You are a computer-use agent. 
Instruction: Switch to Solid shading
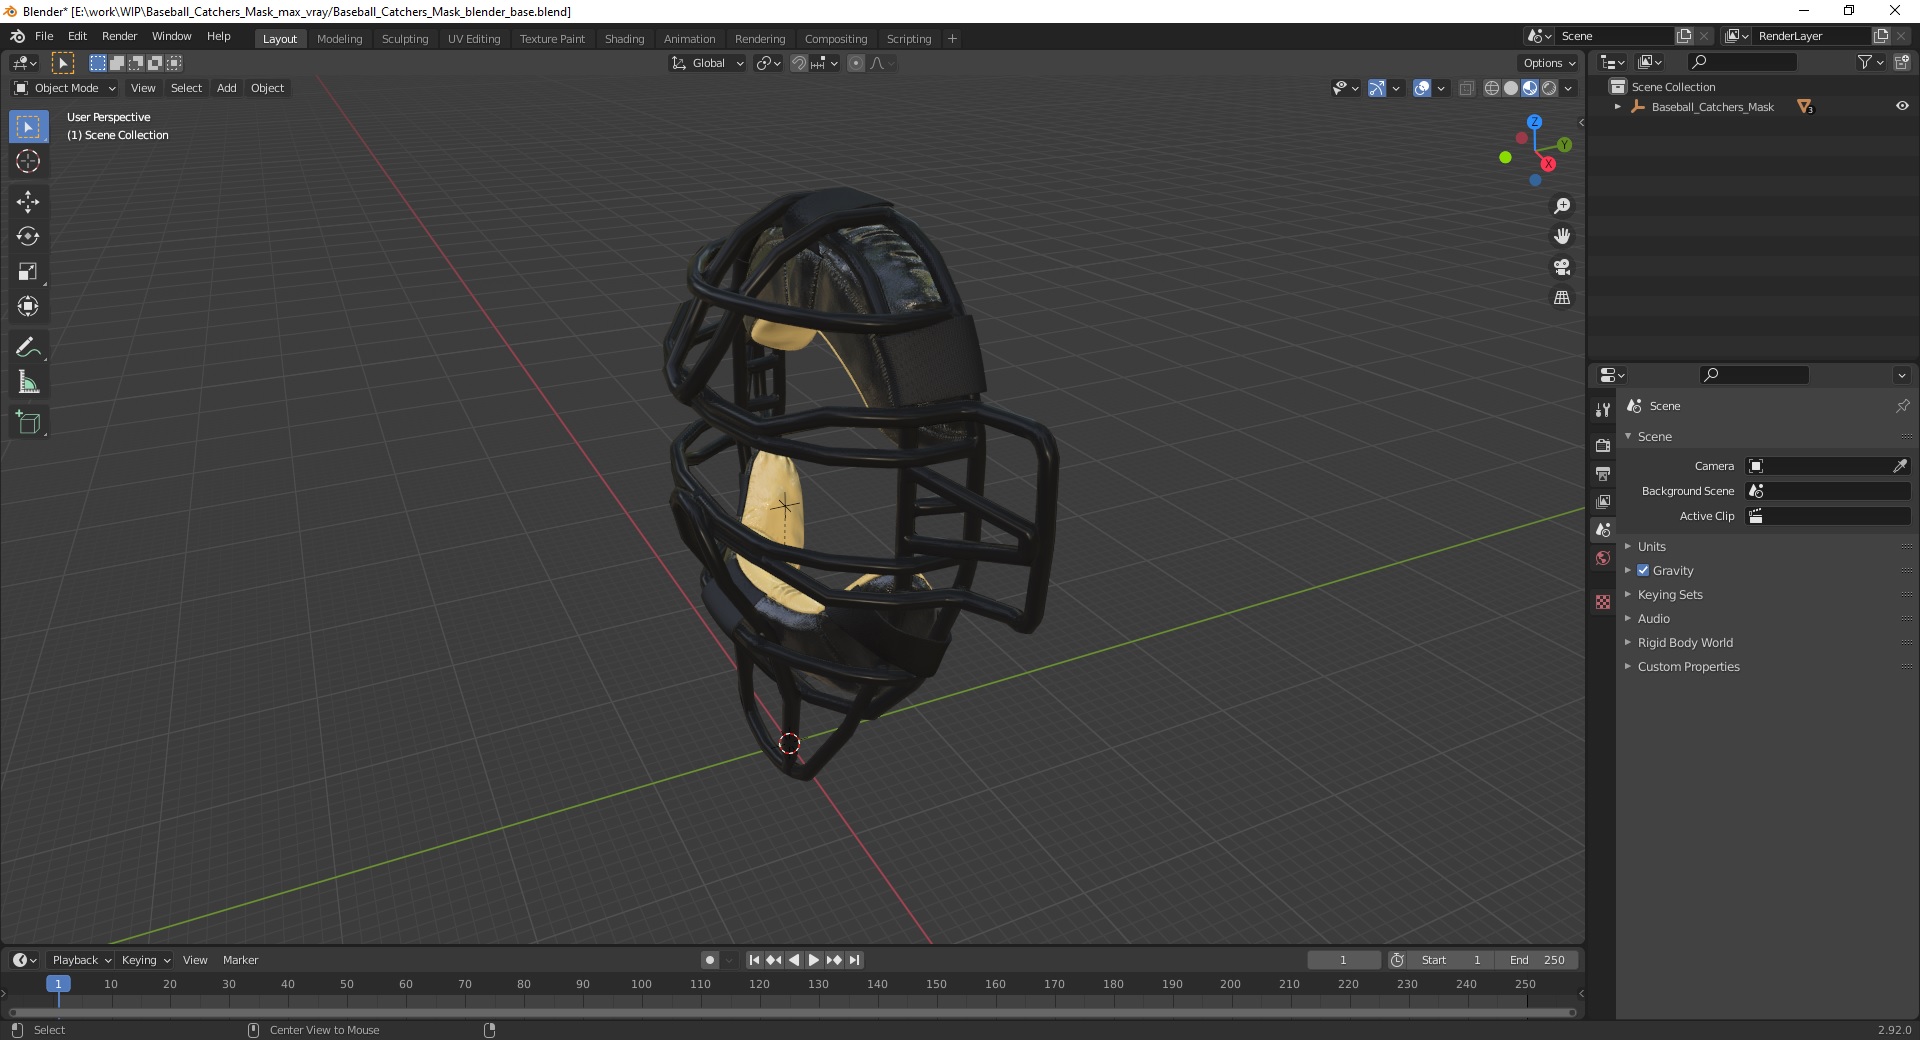click(1511, 88)
